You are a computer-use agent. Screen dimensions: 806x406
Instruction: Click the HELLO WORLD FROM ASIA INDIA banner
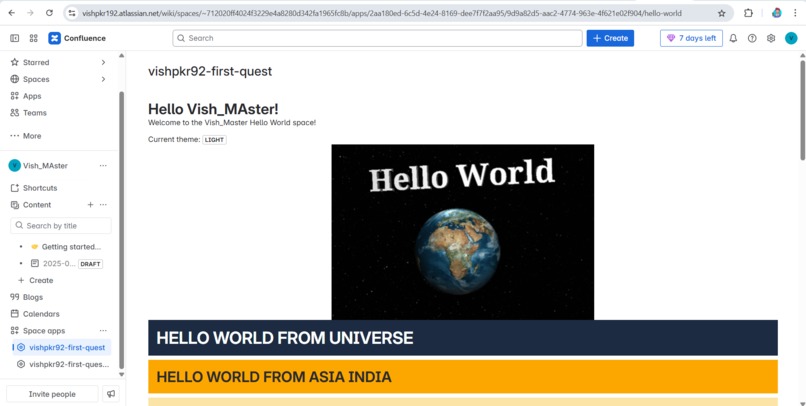point(463,377)
